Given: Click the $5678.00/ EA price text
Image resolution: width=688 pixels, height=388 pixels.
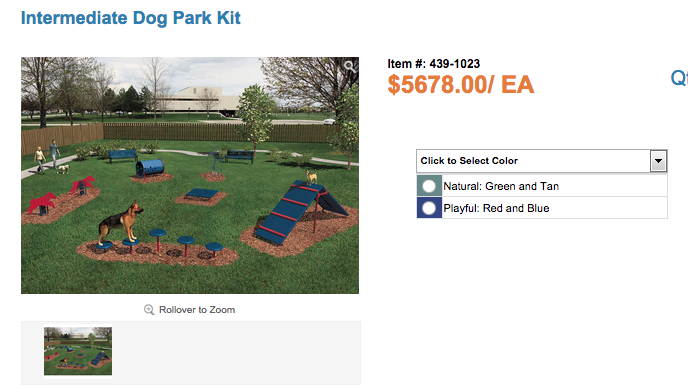Looking at the screenshot, I should [460, 85].
